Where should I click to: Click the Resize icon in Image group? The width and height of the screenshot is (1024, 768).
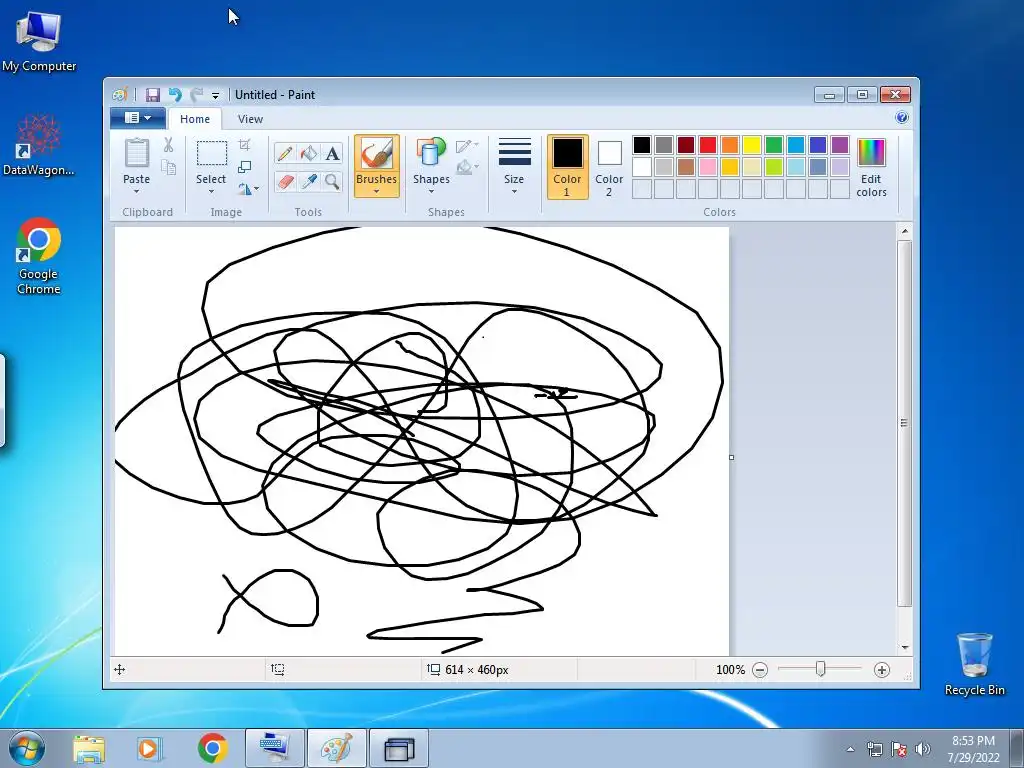point(245,167)
